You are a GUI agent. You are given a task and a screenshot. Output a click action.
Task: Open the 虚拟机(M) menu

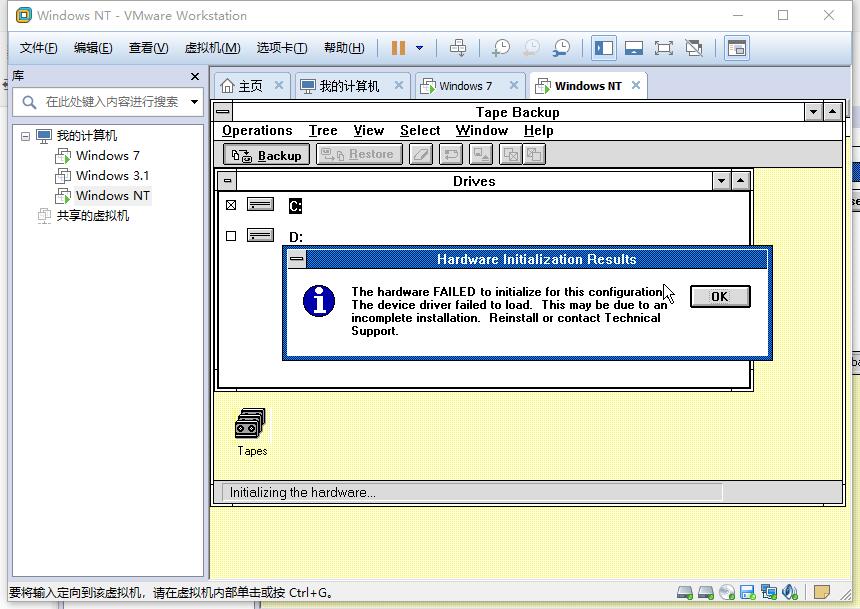pyautogui.click(x=212, y=48)
